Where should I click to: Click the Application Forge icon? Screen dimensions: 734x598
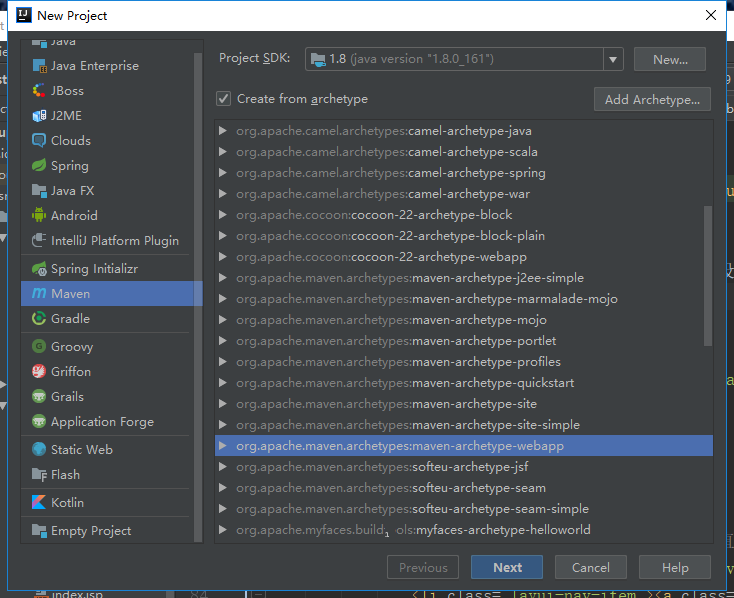39,421
